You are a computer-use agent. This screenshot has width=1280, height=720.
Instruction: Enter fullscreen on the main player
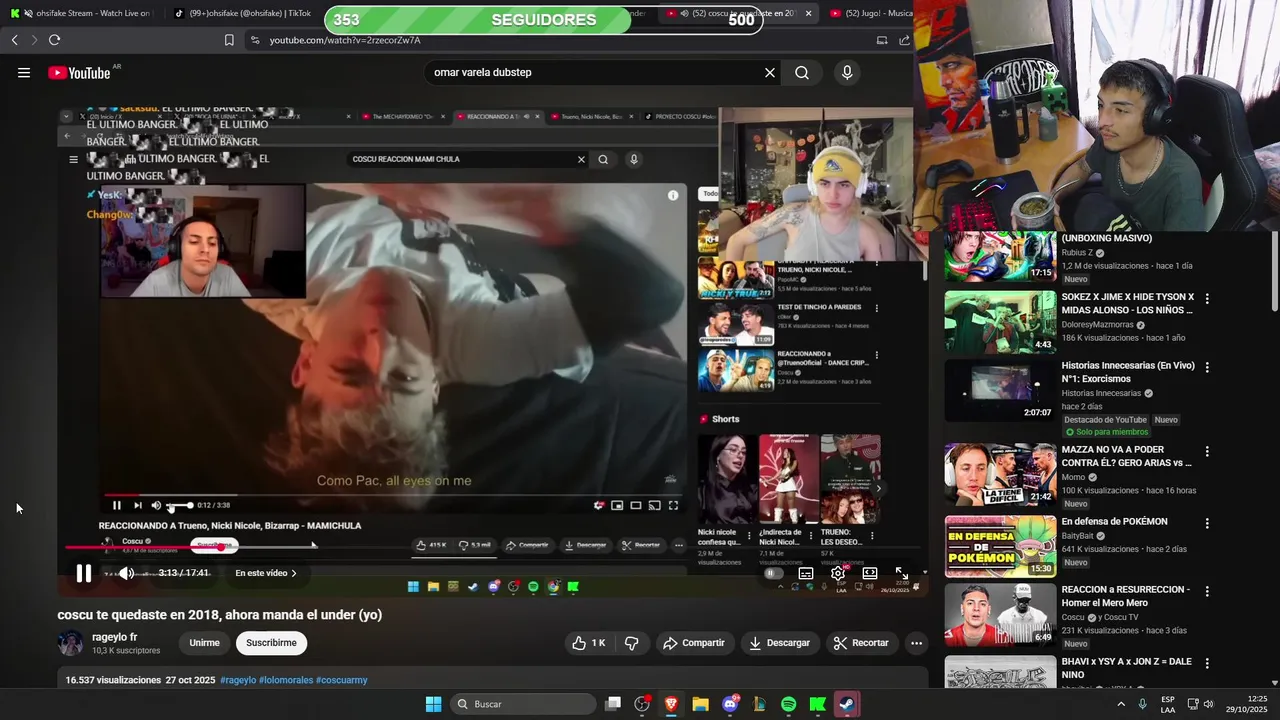click(x=902, y=573)
